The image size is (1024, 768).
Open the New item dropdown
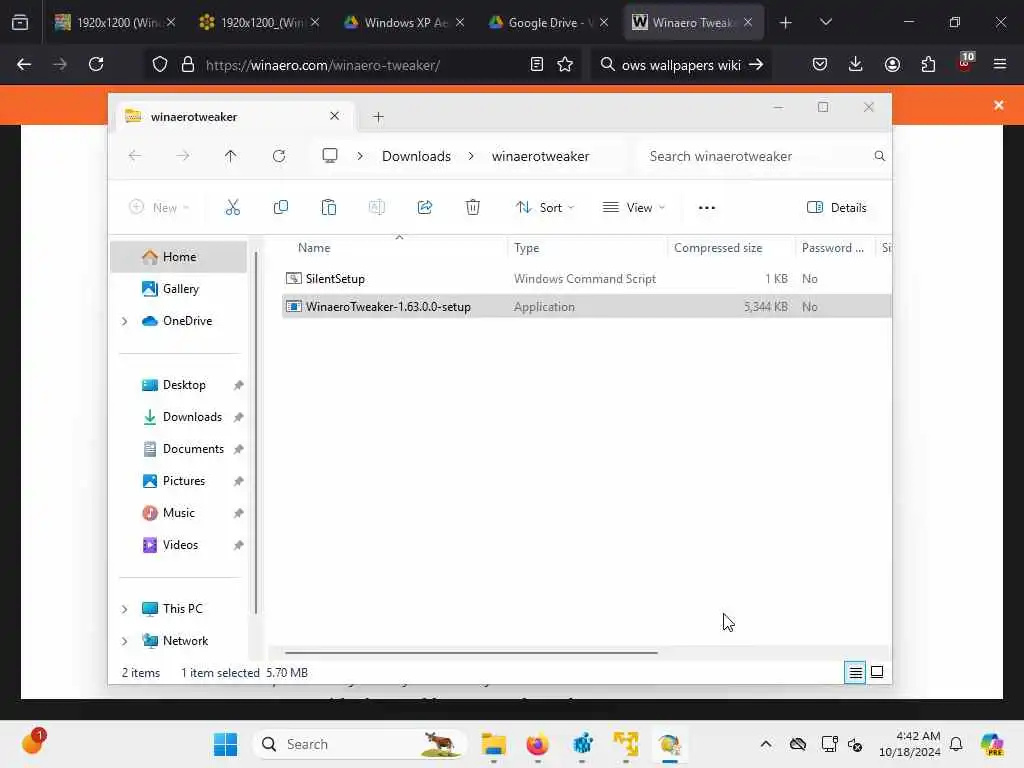[159, 208]
